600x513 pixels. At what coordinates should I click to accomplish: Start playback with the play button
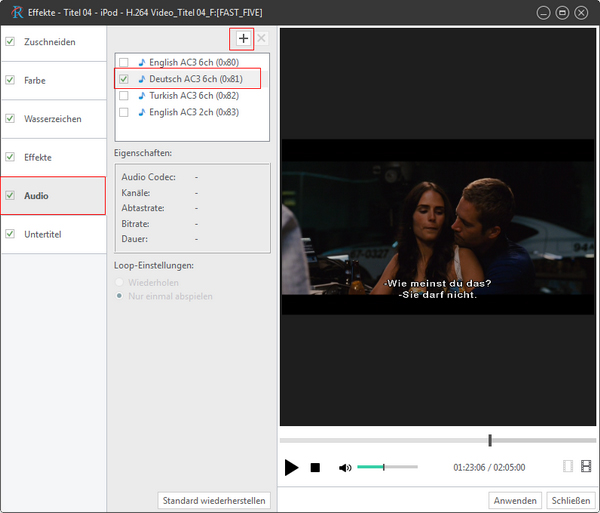(x=291, y=467)
